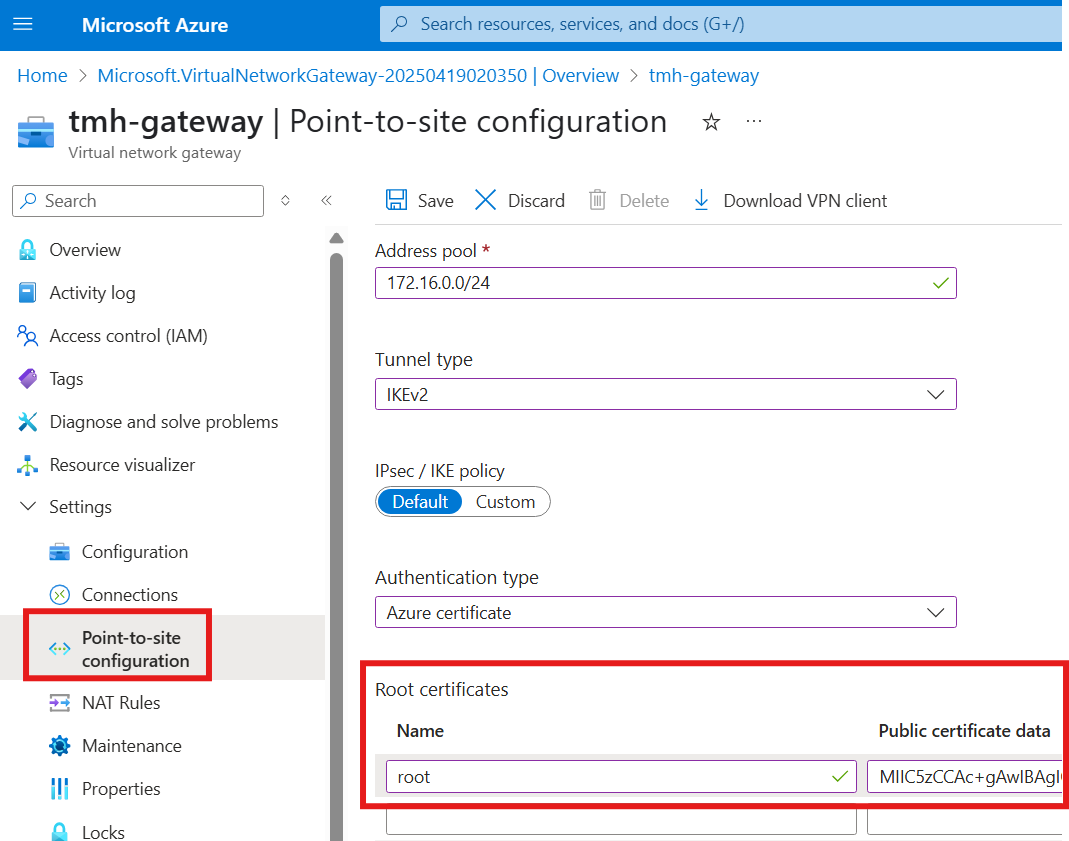1069x841 pixels.
Task: Open Activity log in the sidebar
Action: [x=92, y=293]
